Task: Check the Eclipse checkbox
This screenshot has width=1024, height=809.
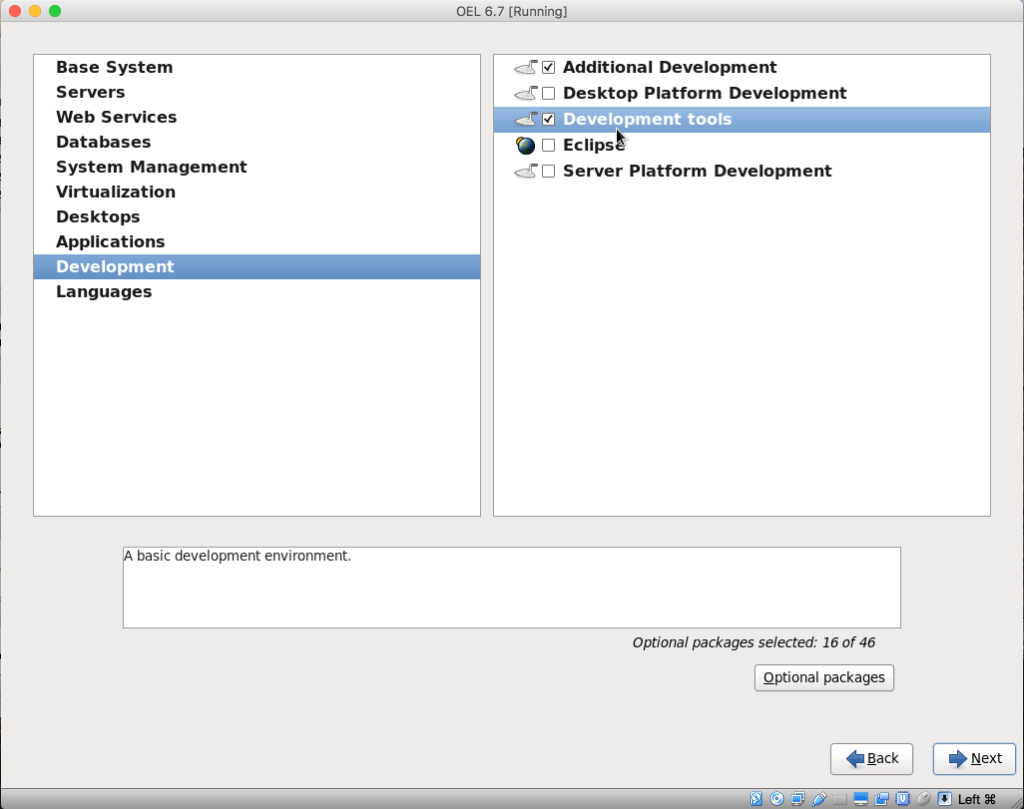Action: click(x=549, y=145)
